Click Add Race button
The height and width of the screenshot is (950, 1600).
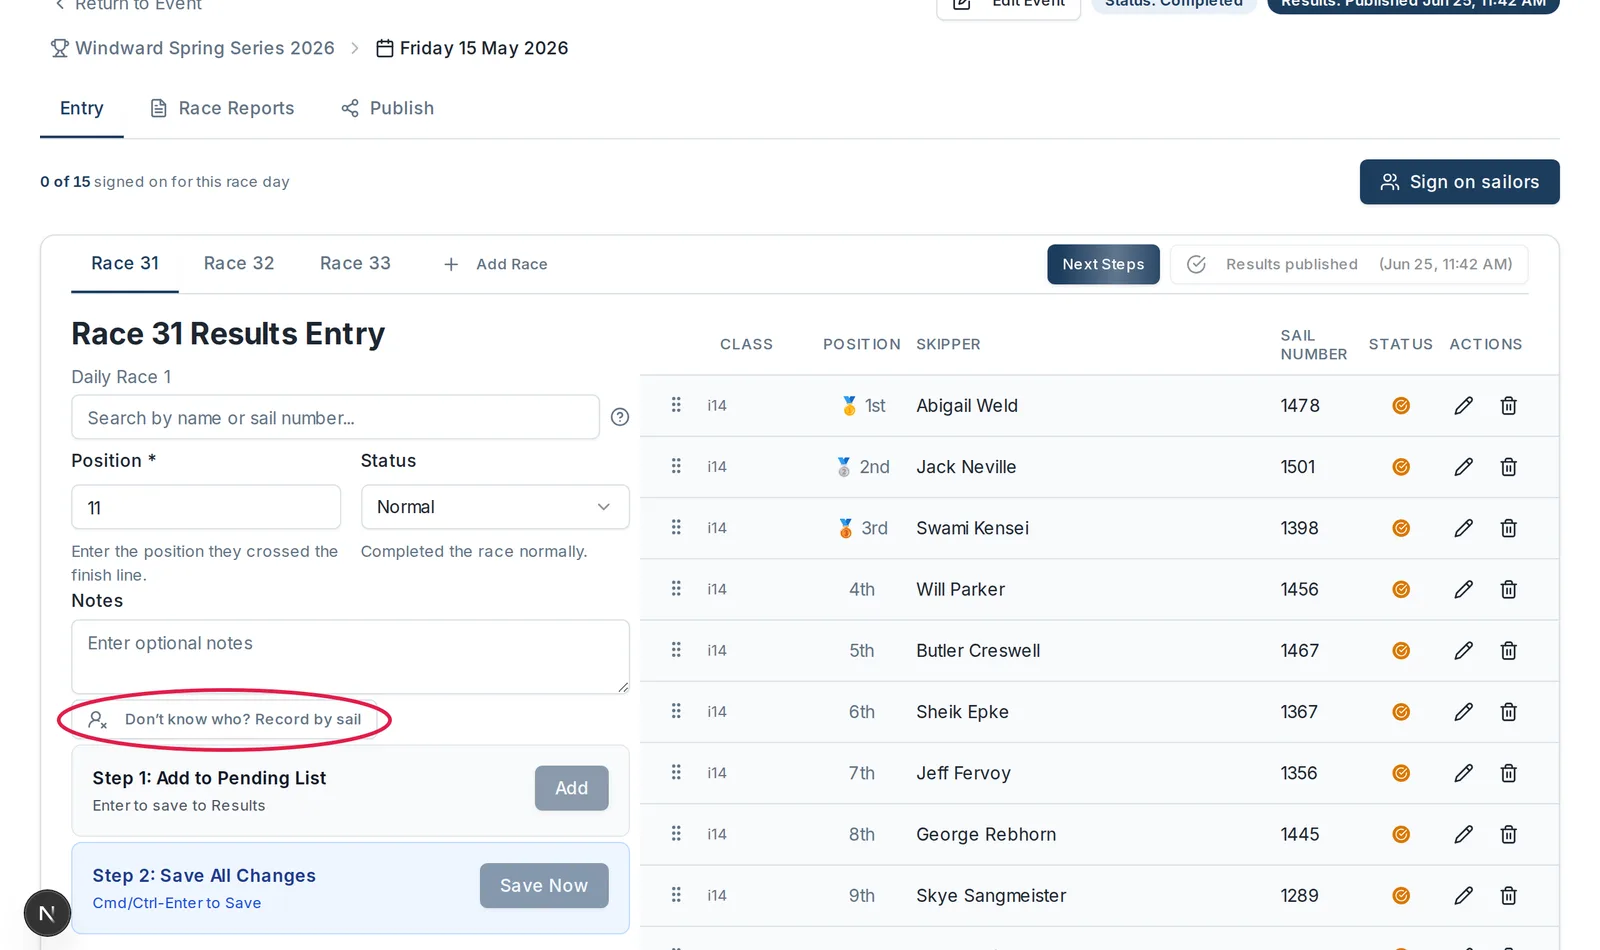coord(496,264)
